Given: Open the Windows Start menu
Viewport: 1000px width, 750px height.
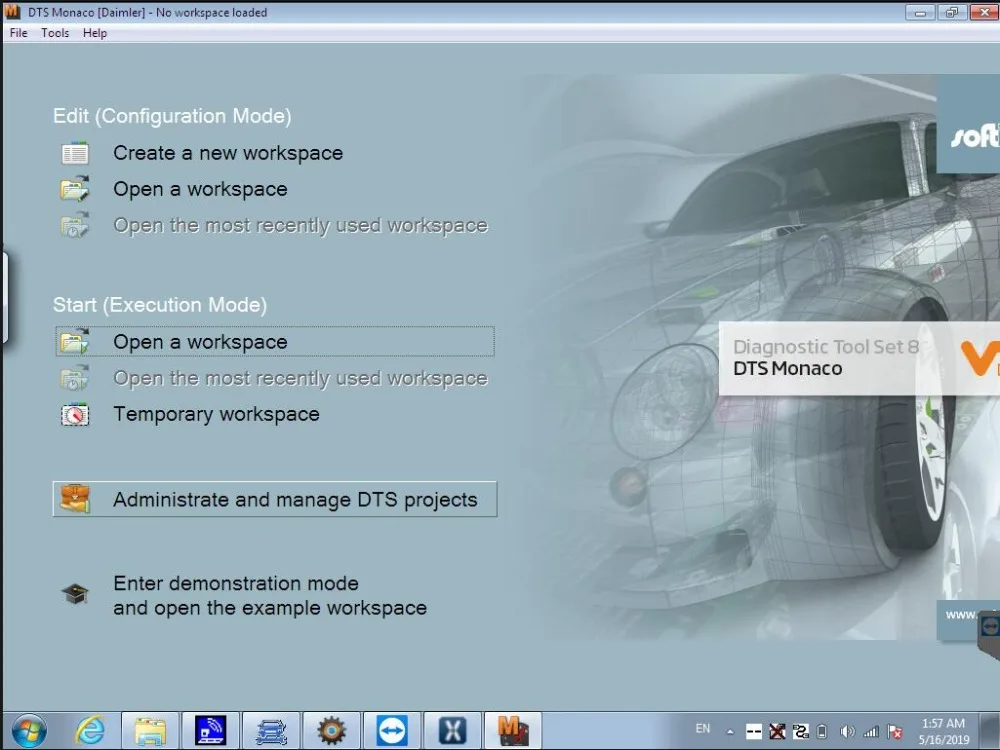Looking at the screenshot, I should click(29, 731).
